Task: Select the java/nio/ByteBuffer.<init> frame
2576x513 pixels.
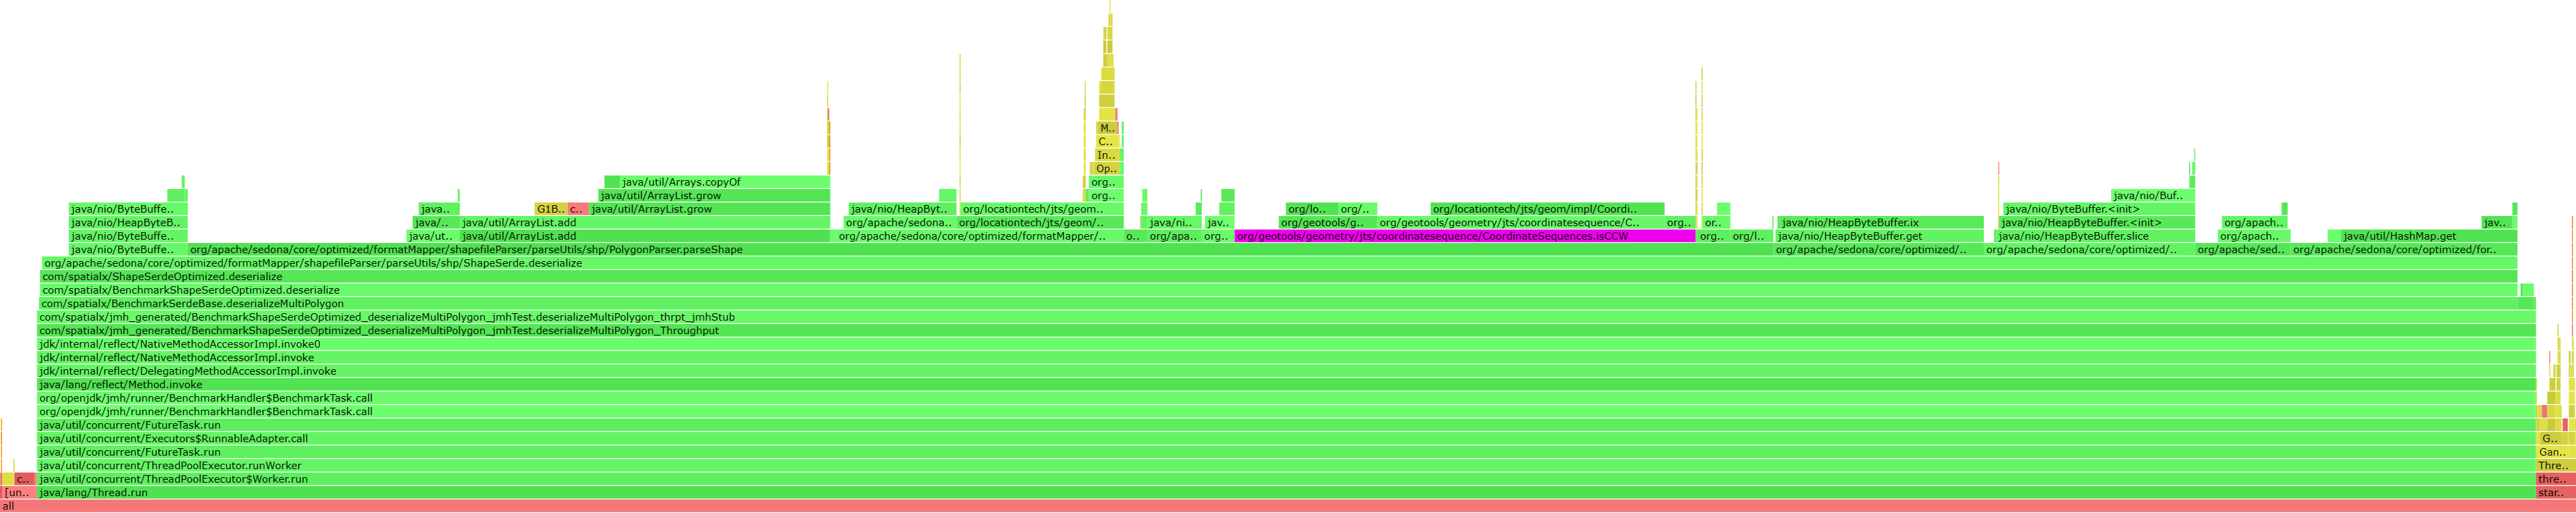Action: [x=2098, y=209]
